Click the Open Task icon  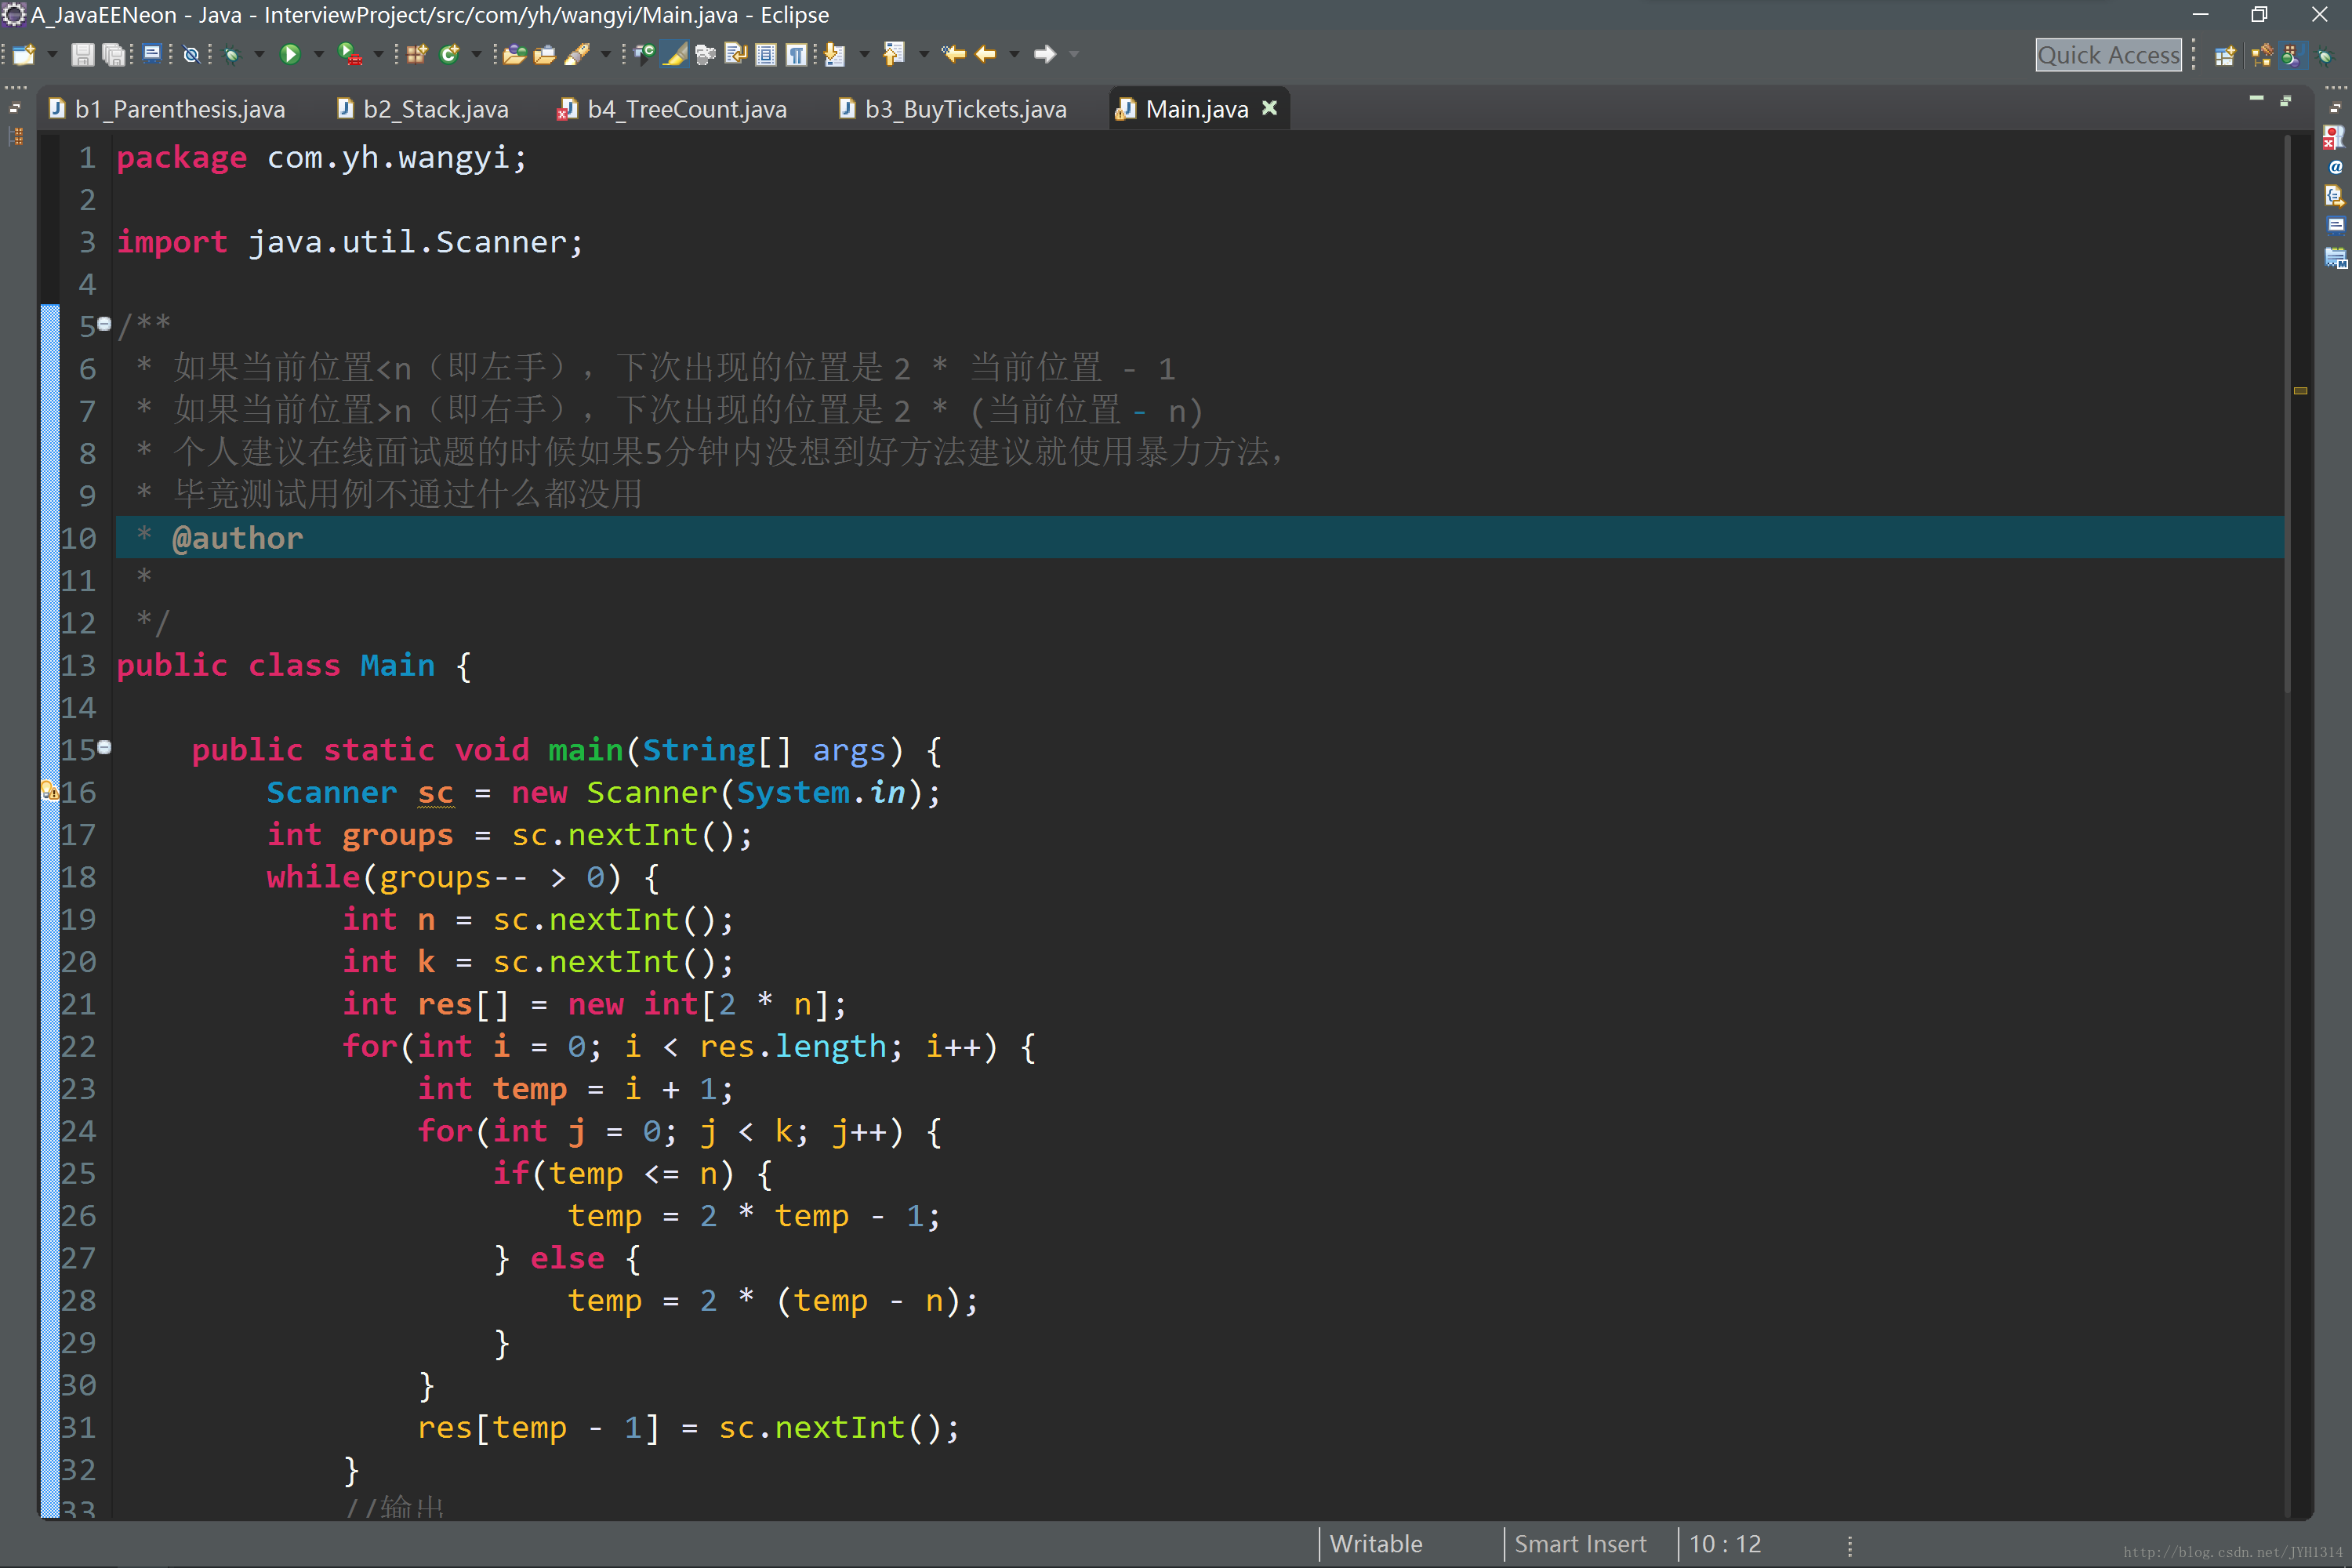pos(545,54)
